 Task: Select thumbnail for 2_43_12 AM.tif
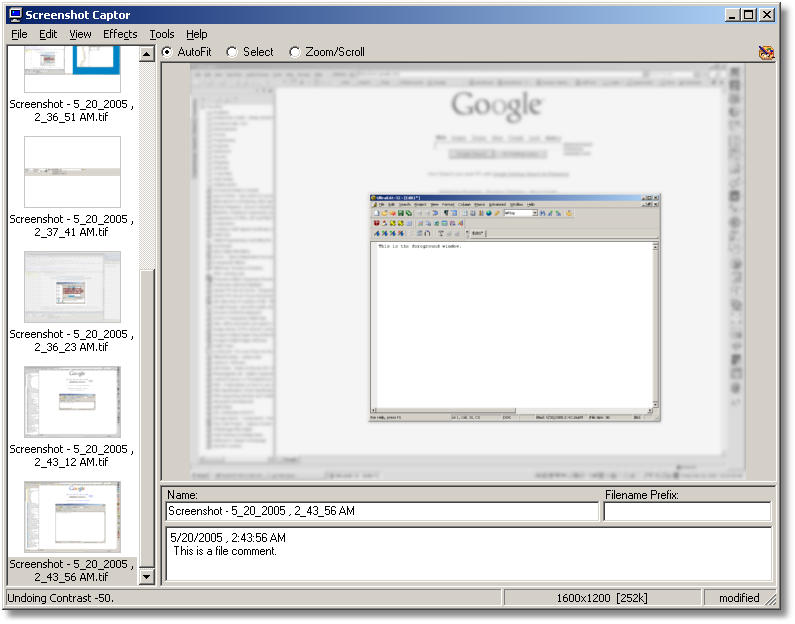[x=73, y=402]
